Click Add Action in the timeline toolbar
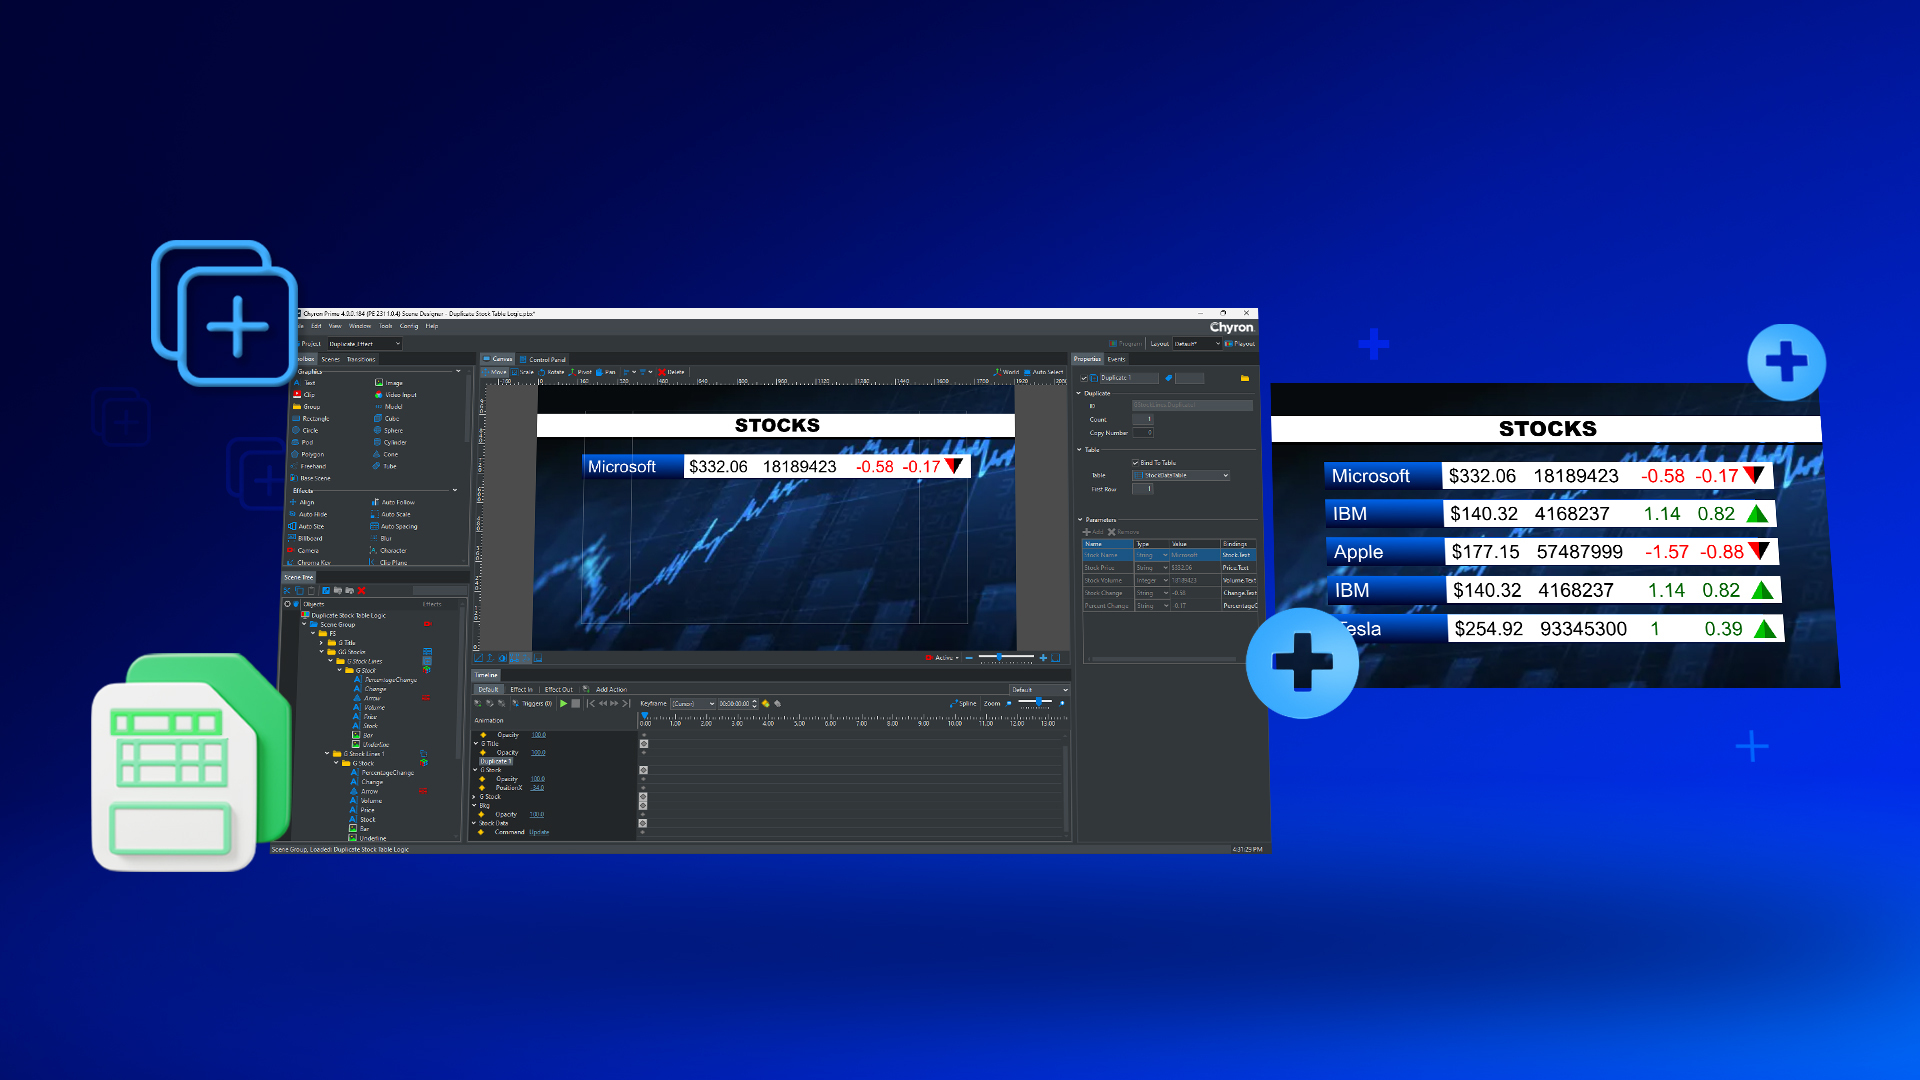Image resolution: width=1920 pixels, height=1080 pixels. (610, 689)
